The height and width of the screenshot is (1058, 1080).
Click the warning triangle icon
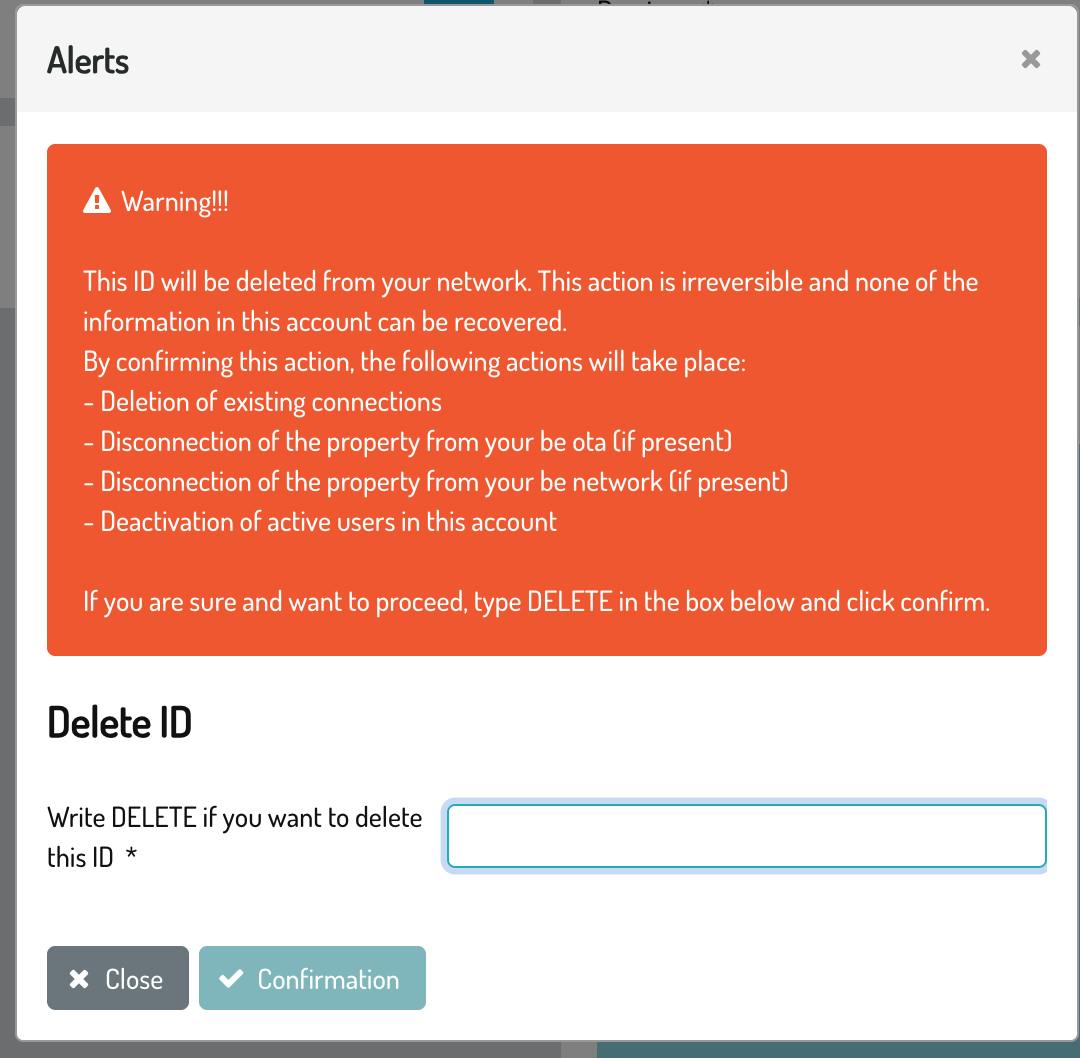pyautogui.click(x=97, y=202)
